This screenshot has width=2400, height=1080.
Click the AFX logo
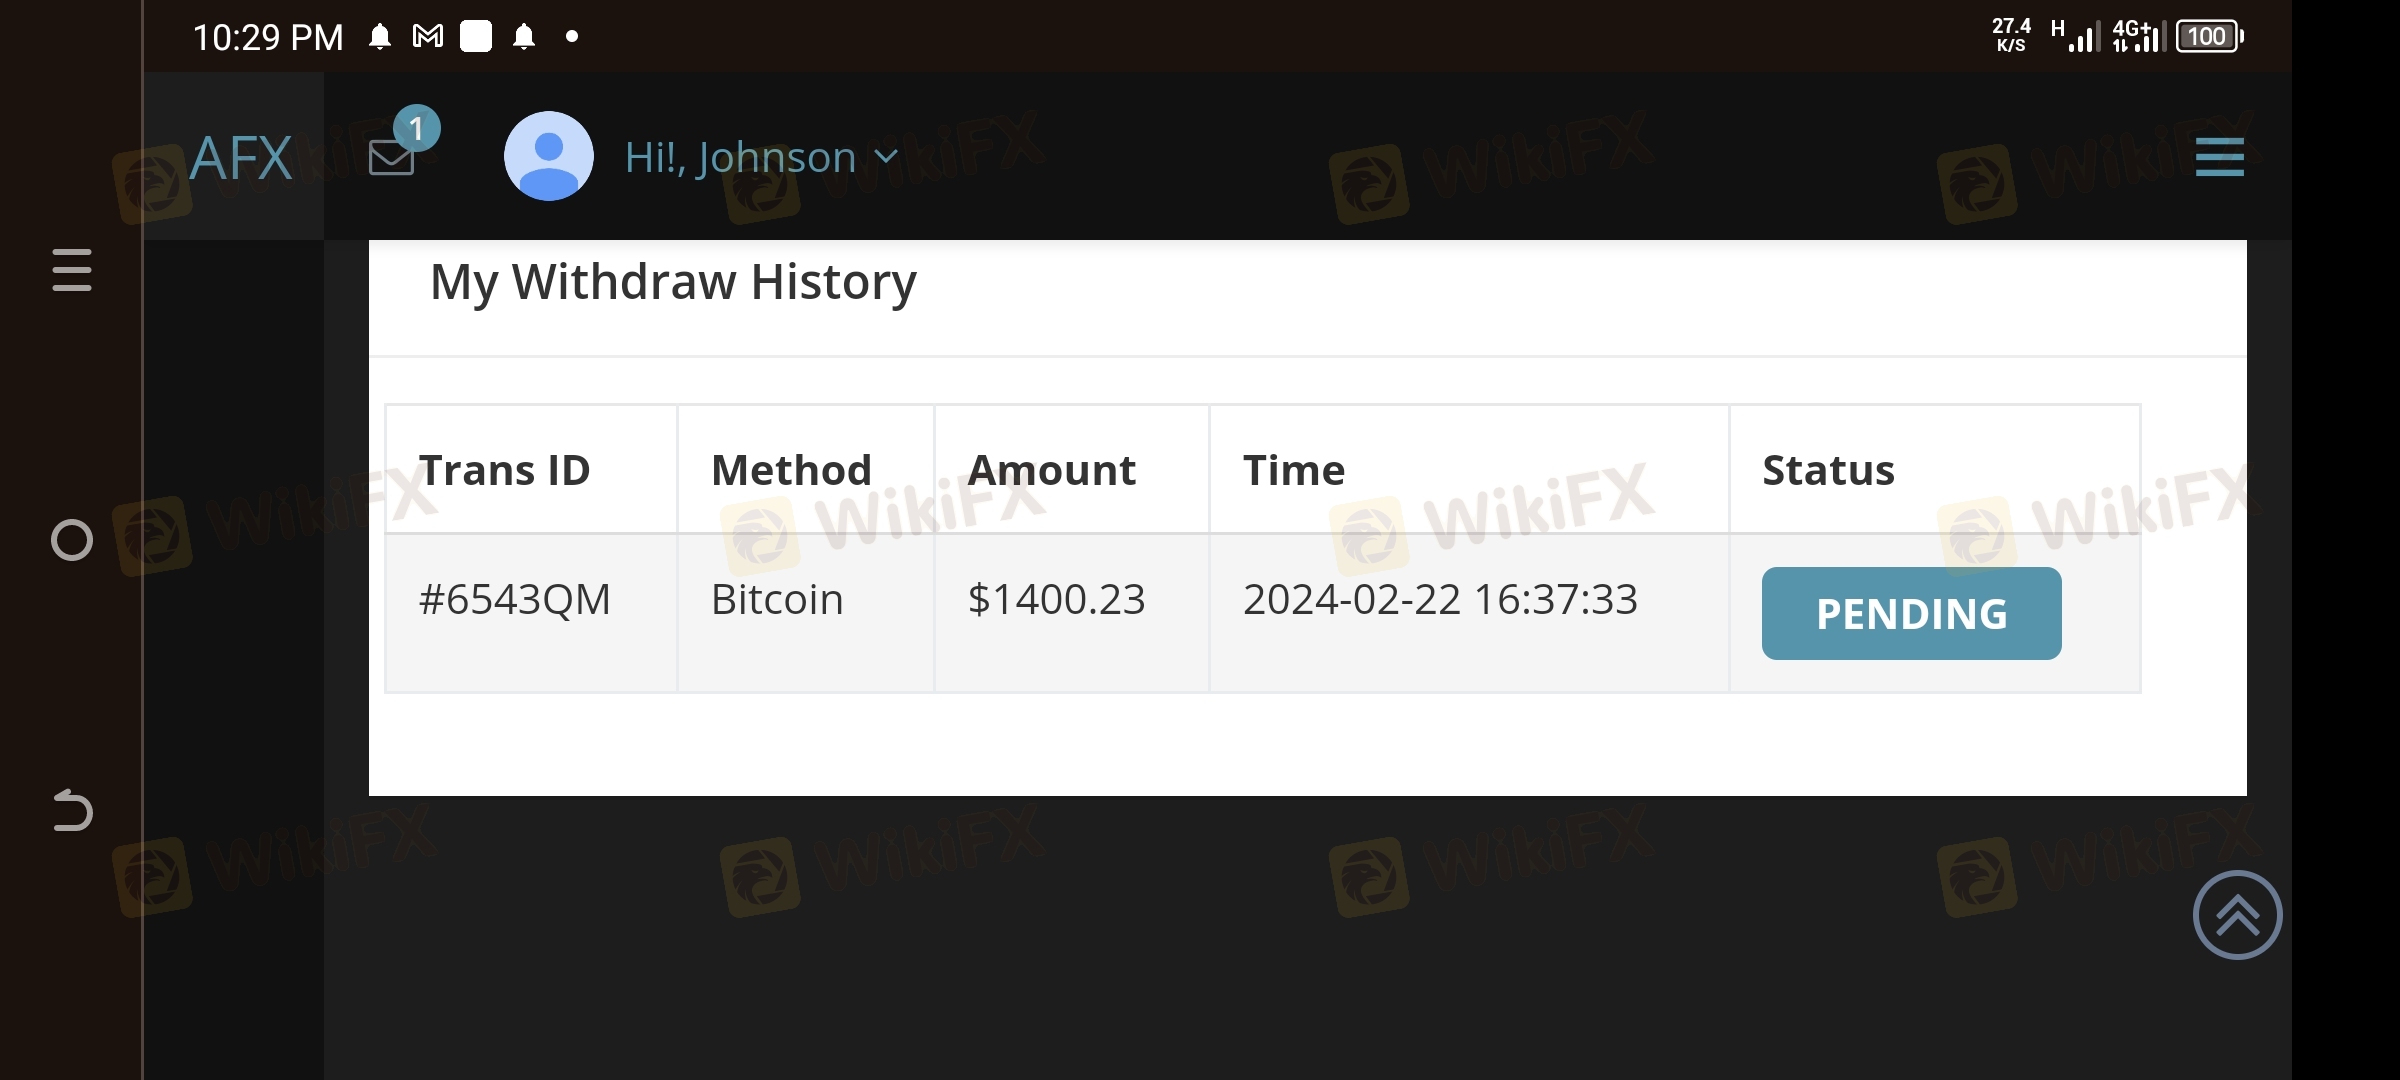point(240,158)
